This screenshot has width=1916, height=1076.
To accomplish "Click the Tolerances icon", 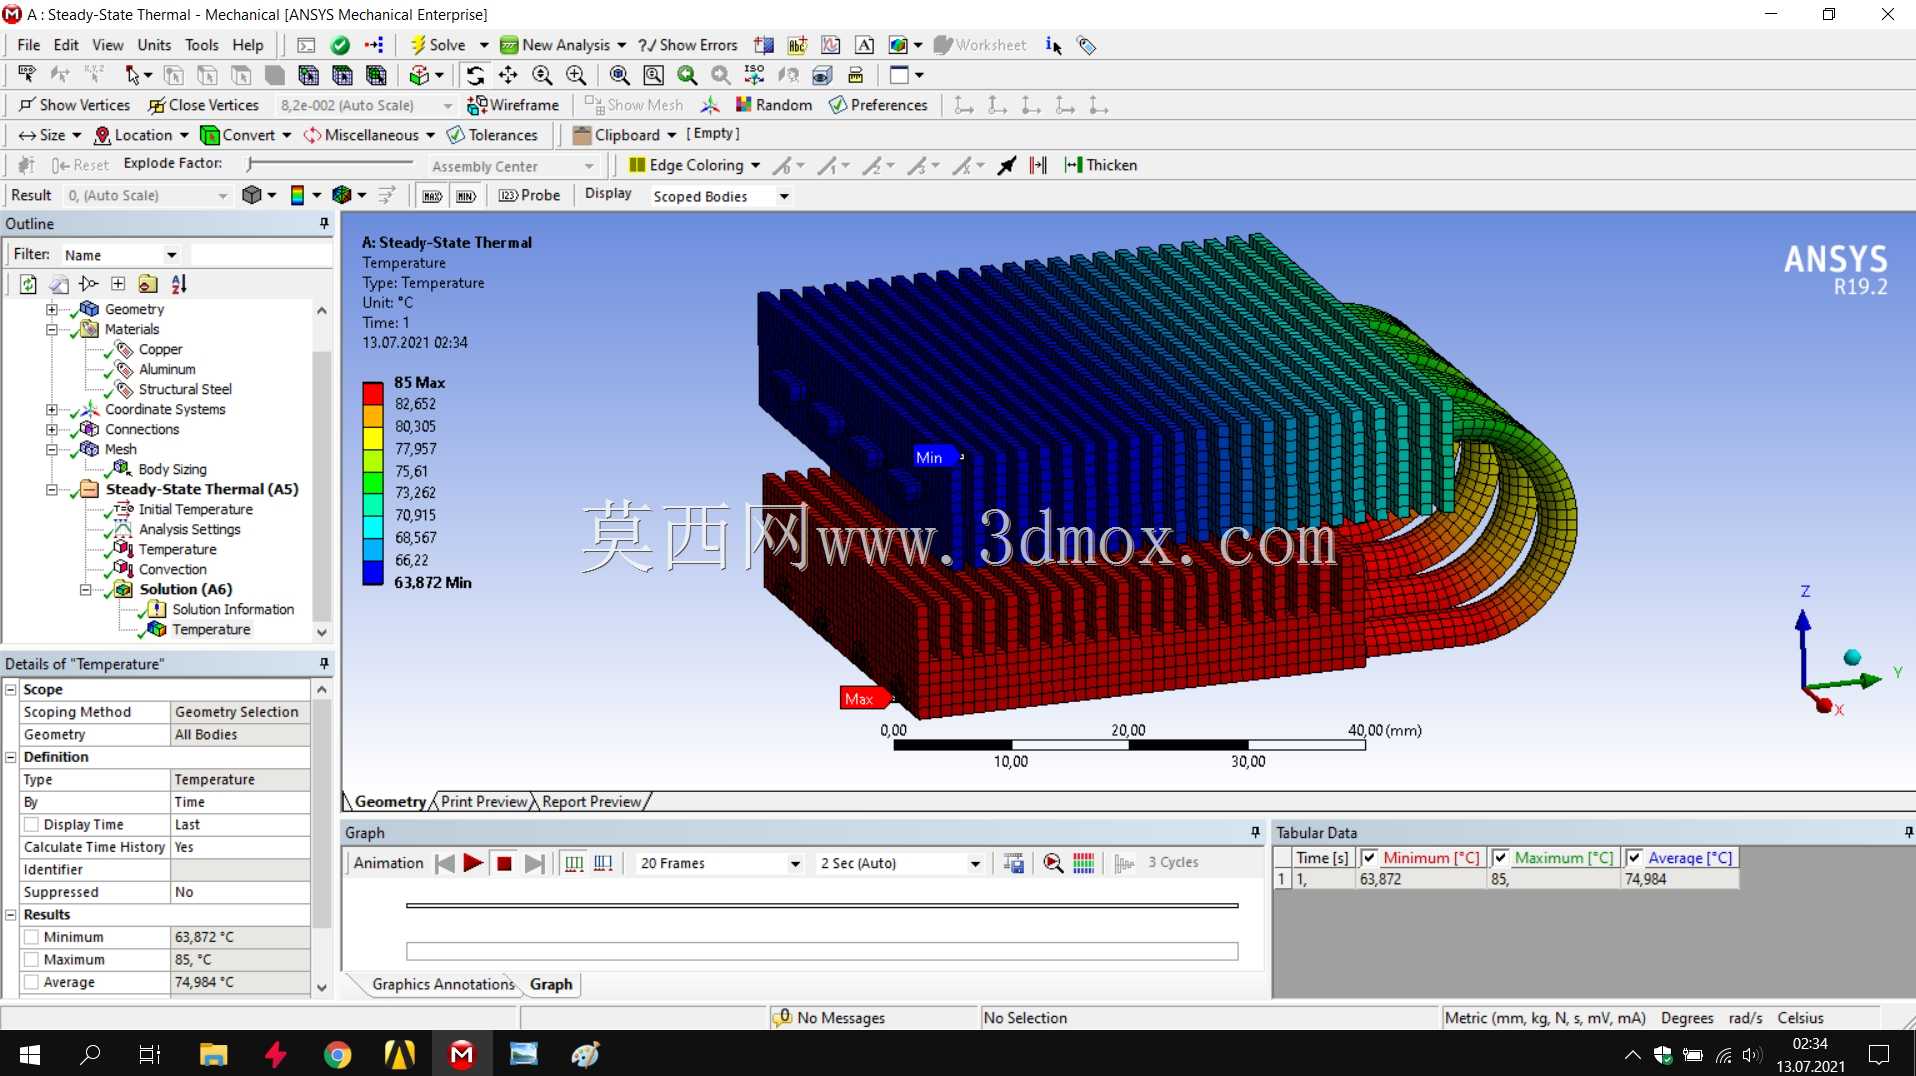I will click(456, 135).
